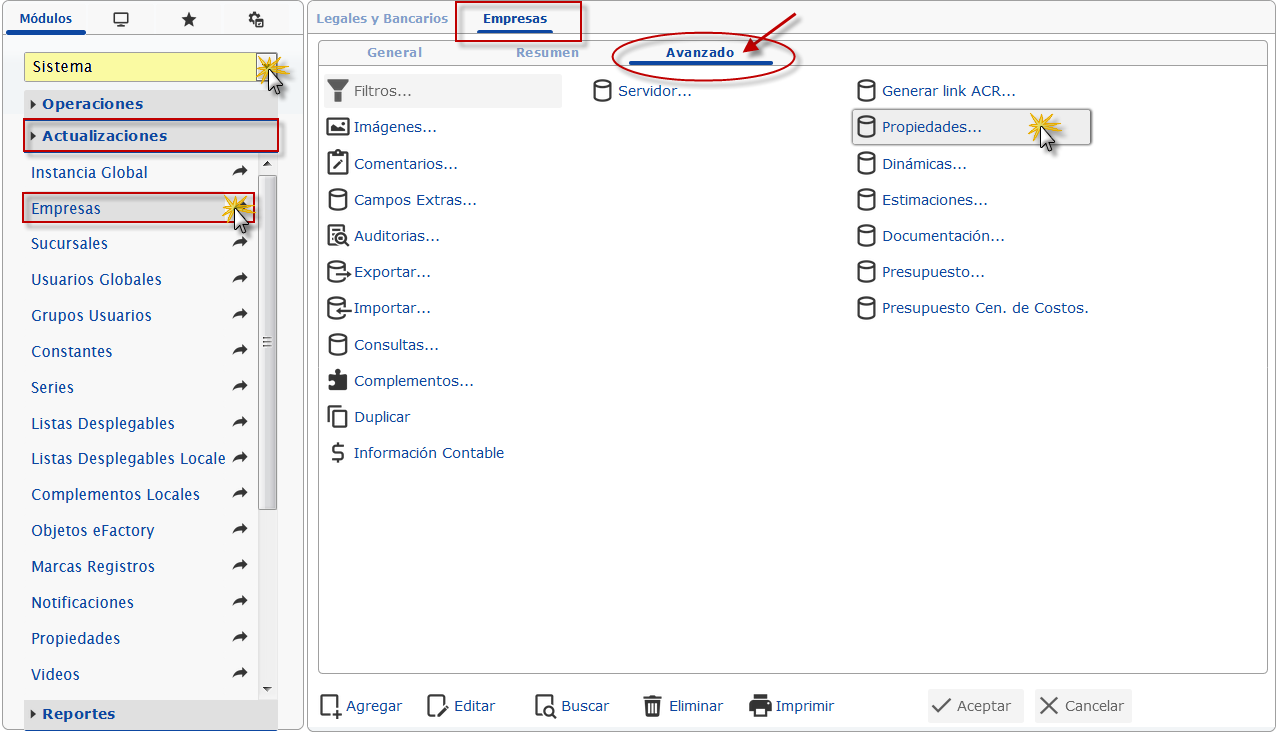Select Sucursales in the sidebar list
Screen dimensions: 1280x733
coord(69,243)
